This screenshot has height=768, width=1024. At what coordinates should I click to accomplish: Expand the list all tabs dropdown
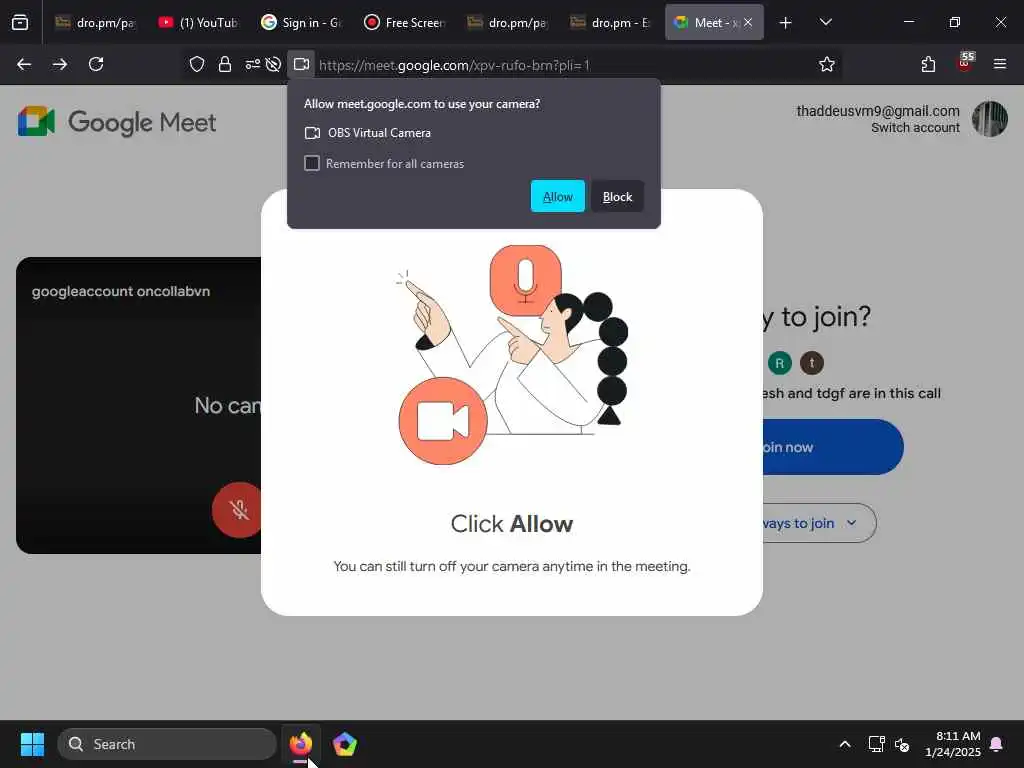tap(825, 22)
